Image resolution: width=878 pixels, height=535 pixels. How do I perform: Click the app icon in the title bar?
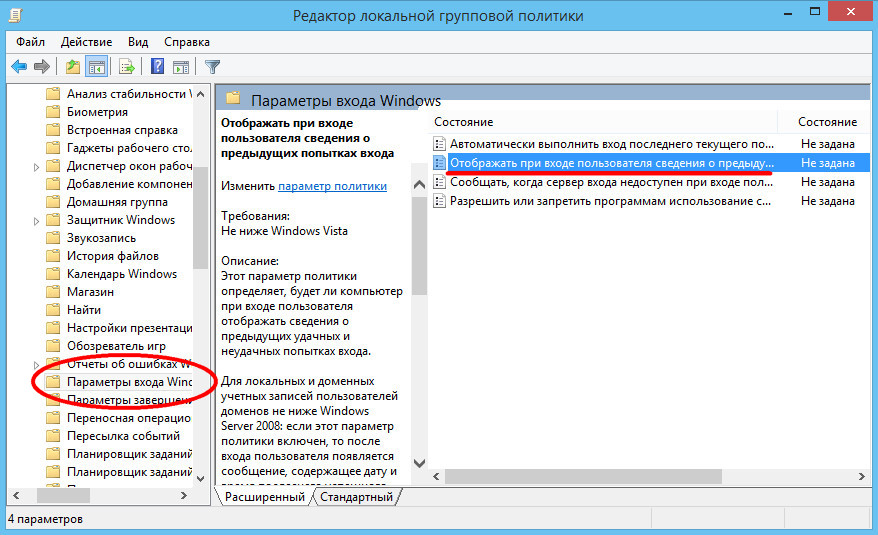click(x=16, y=15)
